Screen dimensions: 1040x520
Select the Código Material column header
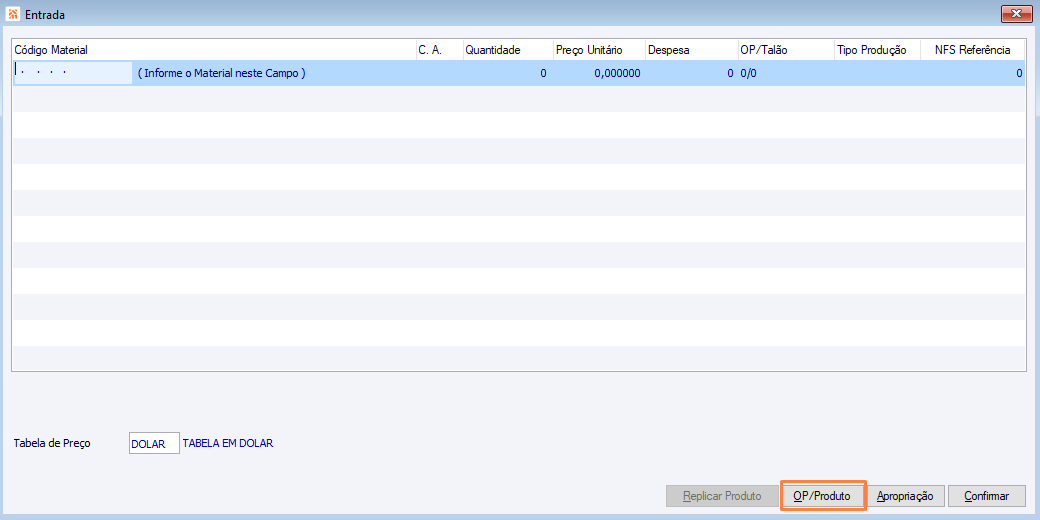(x=214, y=50)
